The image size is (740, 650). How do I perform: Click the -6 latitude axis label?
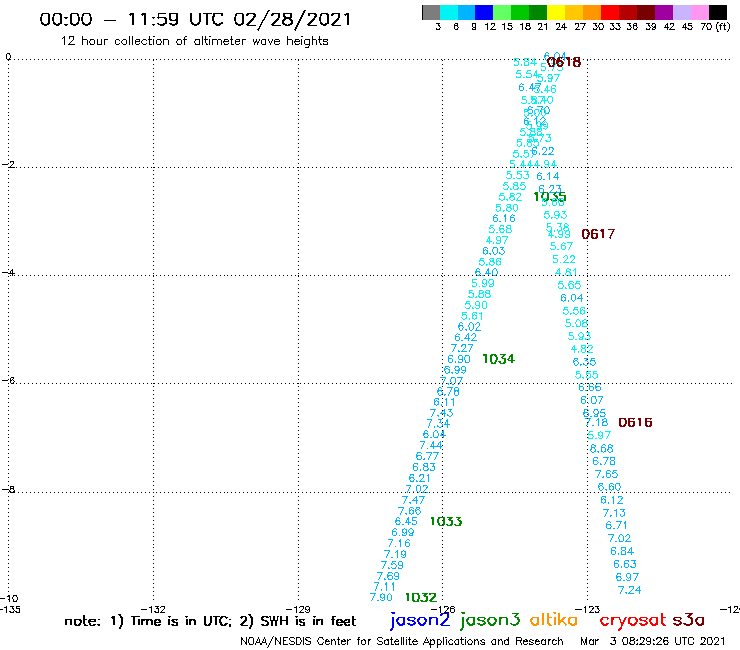(x=8, y=380)
